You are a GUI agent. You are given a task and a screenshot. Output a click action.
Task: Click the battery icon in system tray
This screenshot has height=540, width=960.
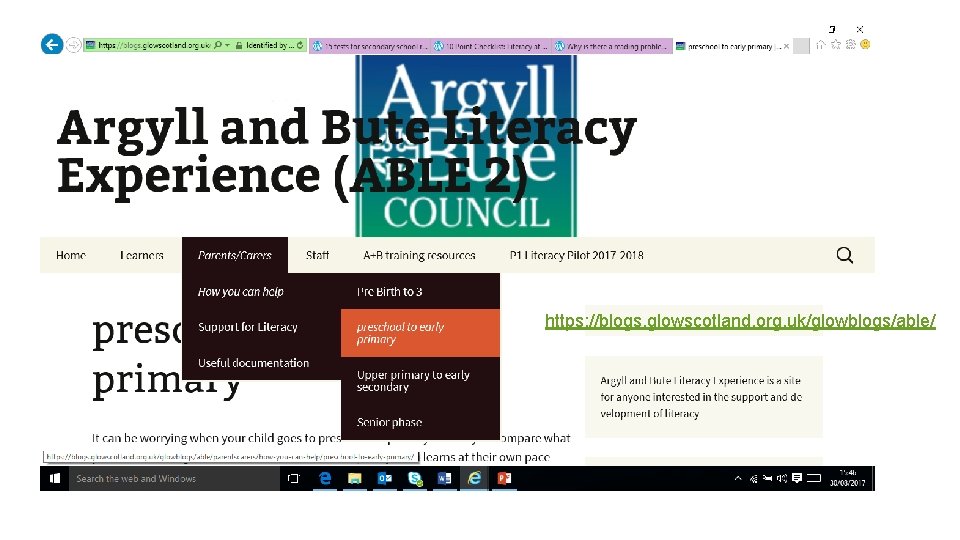(x=767, y=479)
